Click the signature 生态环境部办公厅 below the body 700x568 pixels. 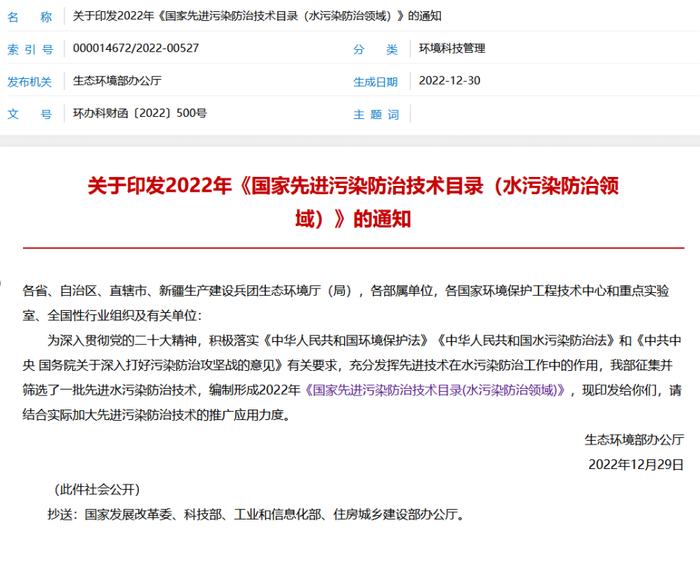(x=634, y=440)
